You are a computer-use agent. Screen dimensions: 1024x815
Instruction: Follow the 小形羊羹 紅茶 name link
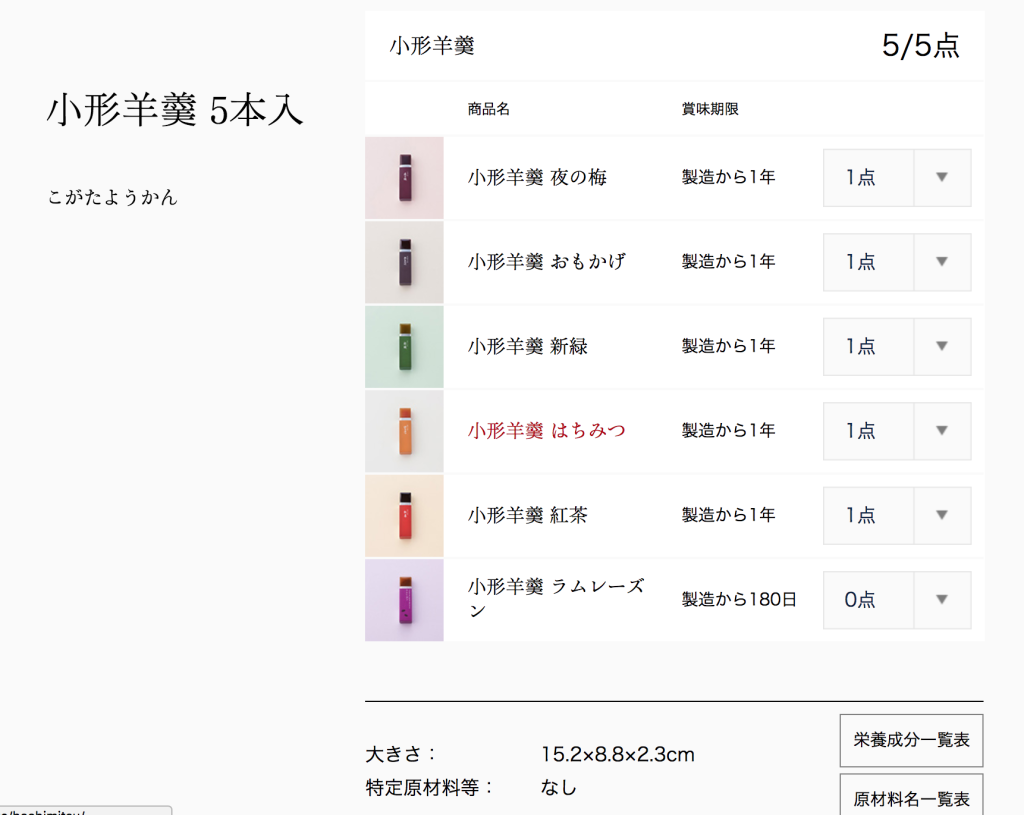tap(528, 516)
